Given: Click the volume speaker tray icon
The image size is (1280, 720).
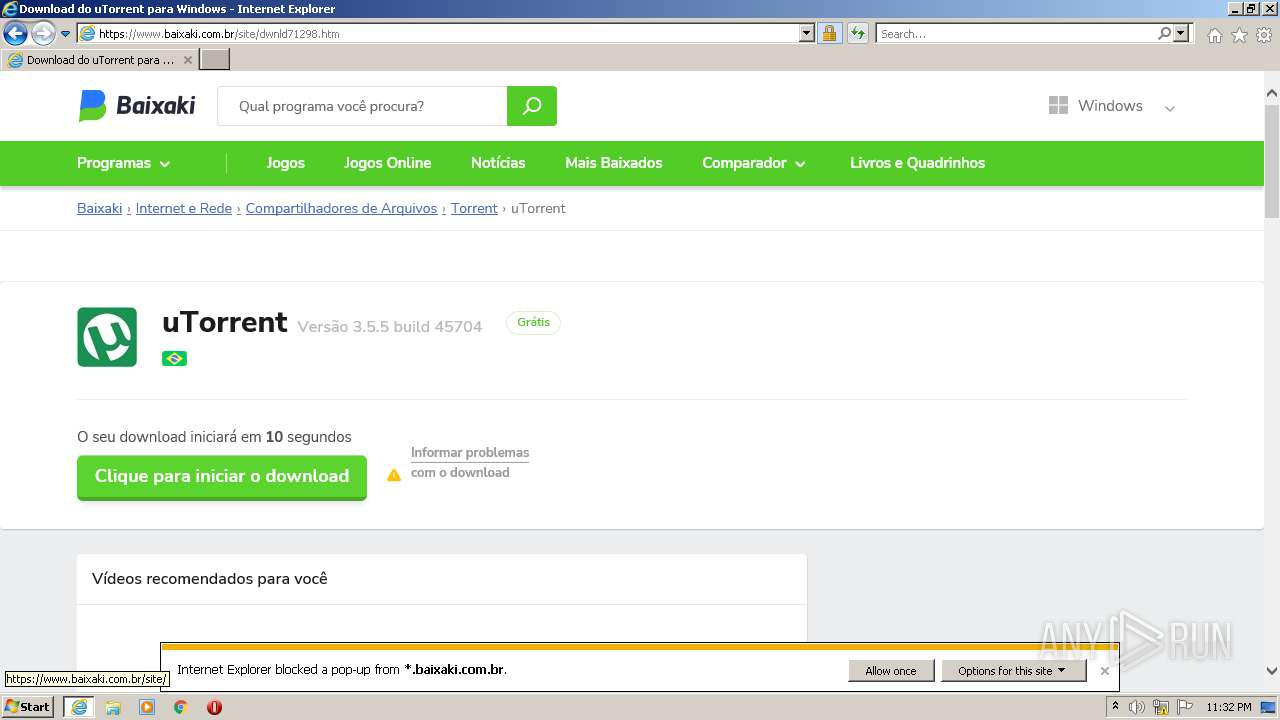Looking at the screenshot, I should pos(1137,707).
